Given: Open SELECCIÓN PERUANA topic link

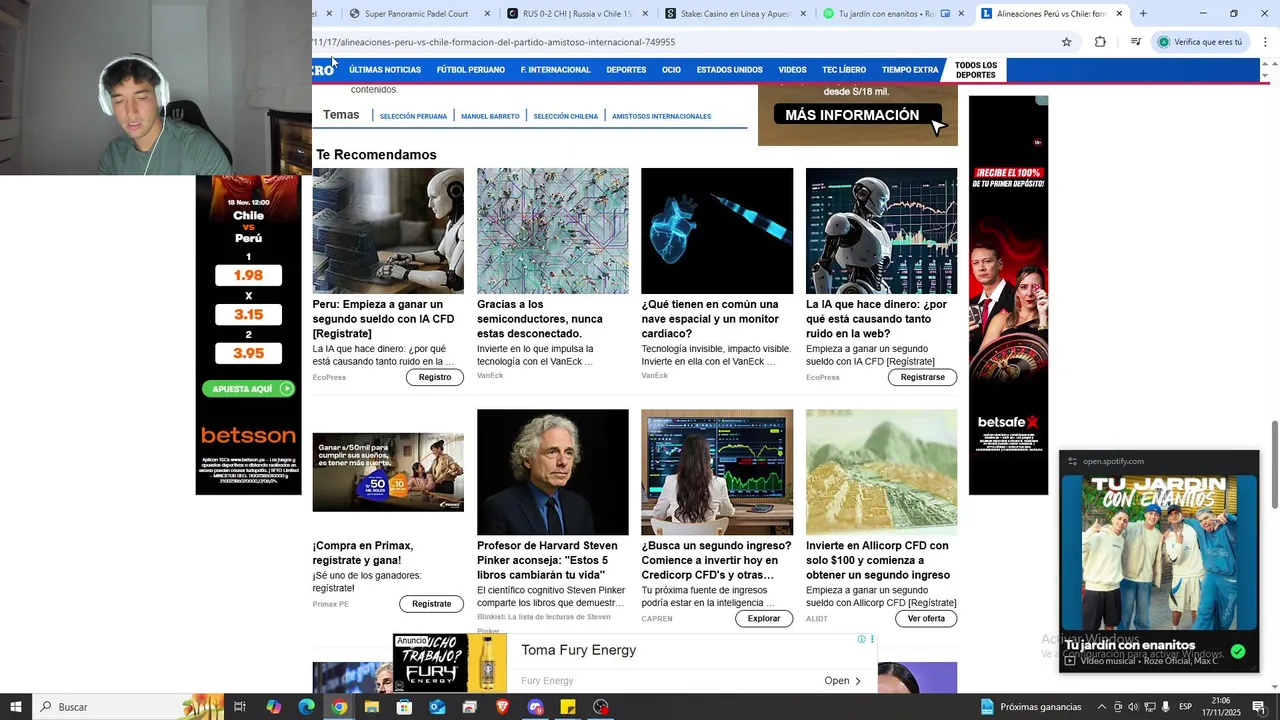Looking at the screenshot, I should tap(413, 116).
